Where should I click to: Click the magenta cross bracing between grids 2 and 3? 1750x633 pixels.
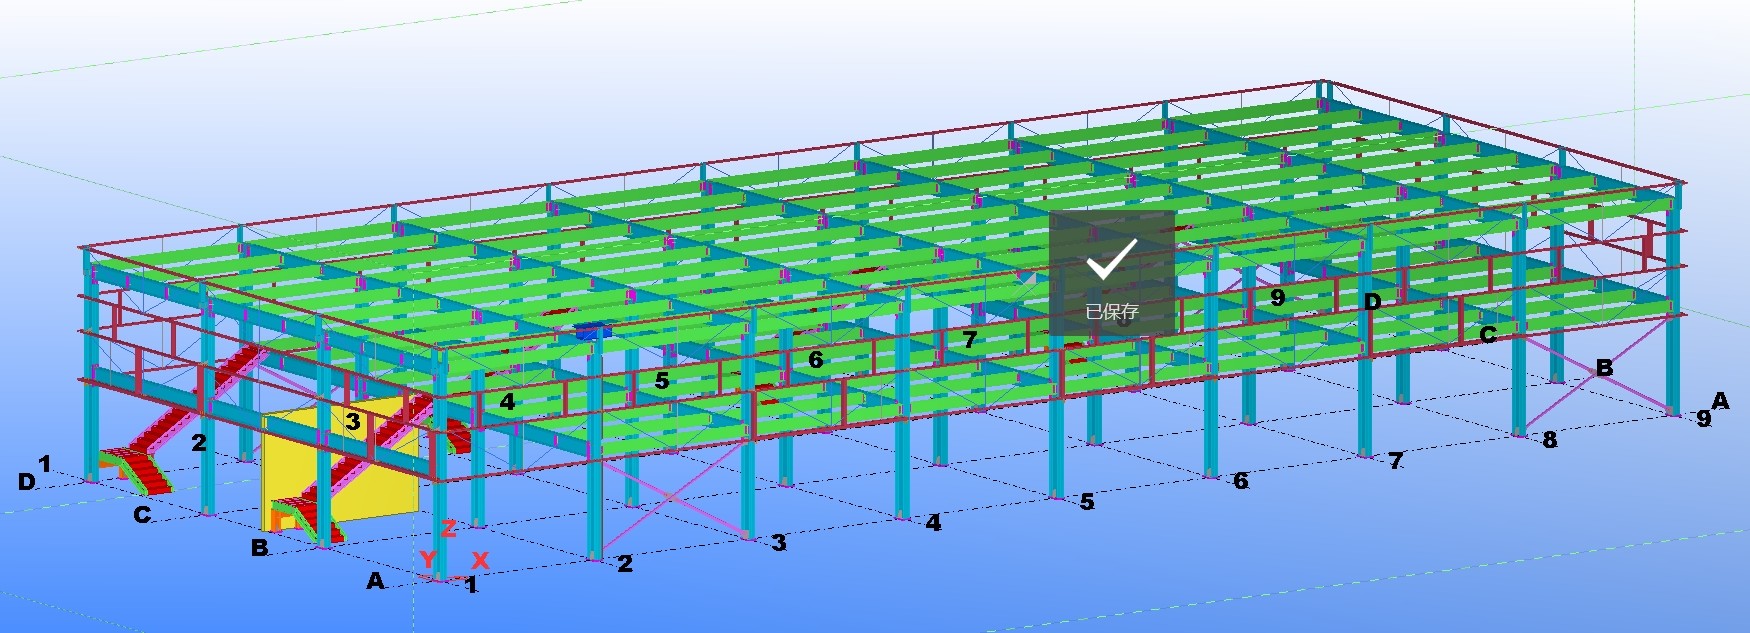tap(670, 497)
